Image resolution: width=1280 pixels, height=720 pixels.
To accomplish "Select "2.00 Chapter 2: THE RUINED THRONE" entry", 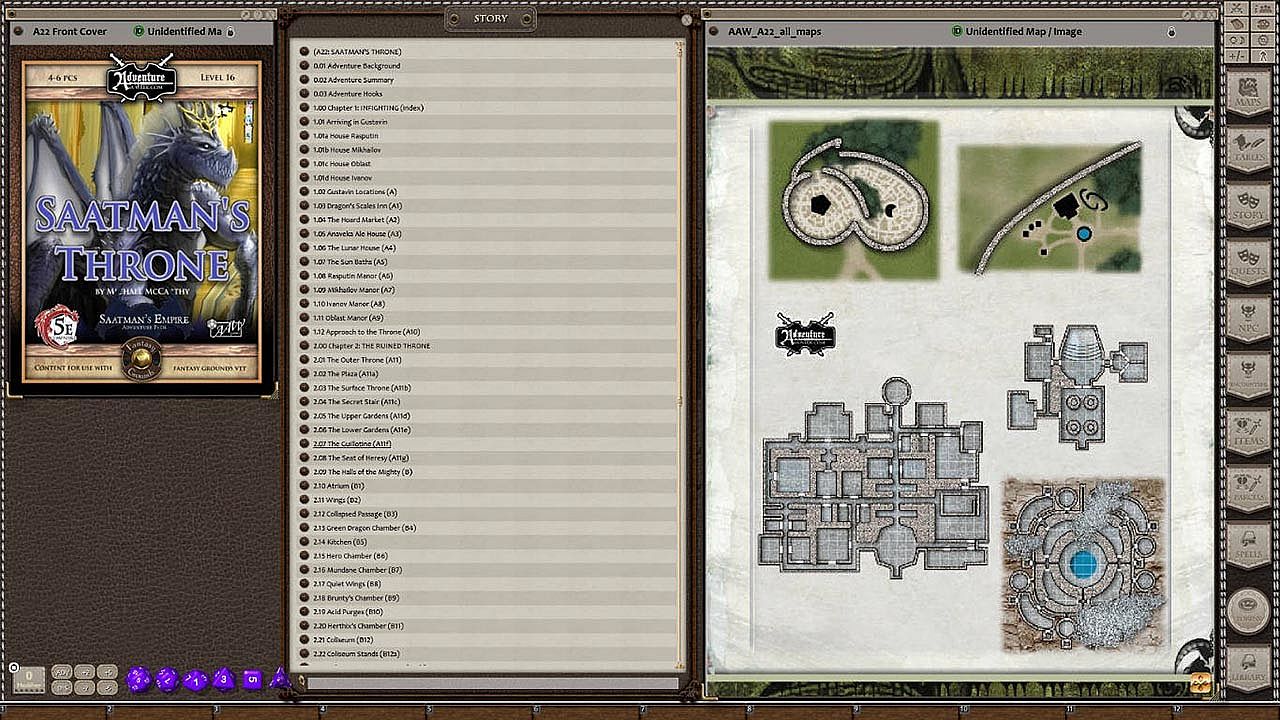I will (x=371, y=346).
